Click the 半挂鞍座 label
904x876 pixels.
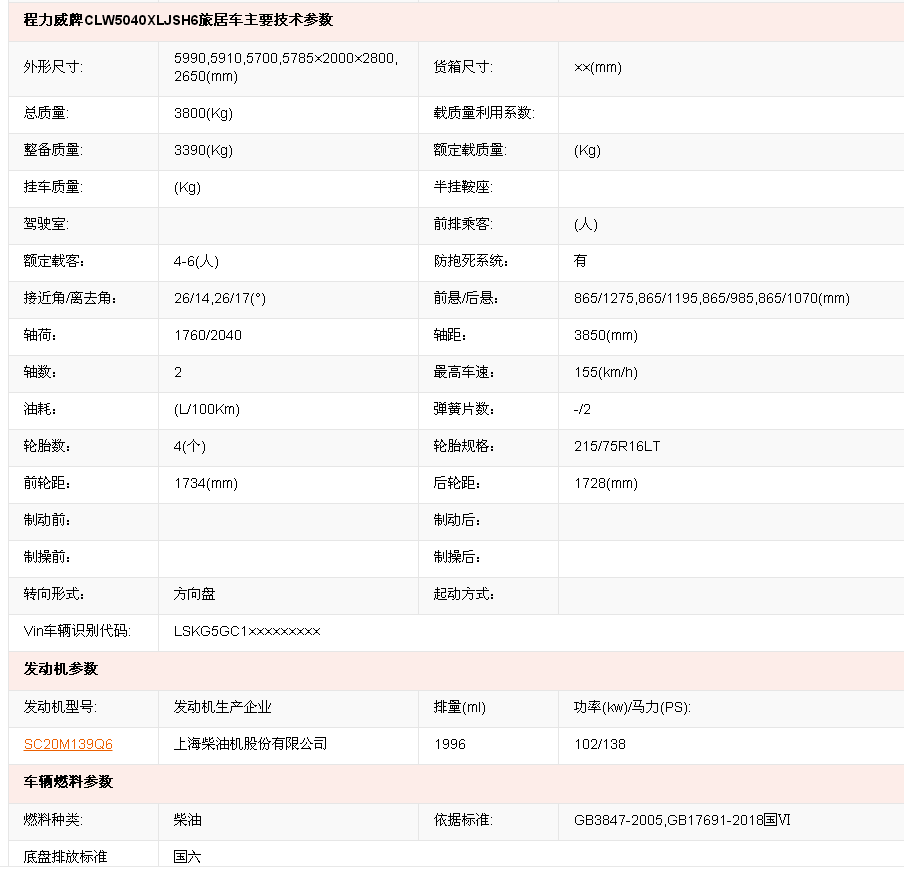click(x=463, y=187)
